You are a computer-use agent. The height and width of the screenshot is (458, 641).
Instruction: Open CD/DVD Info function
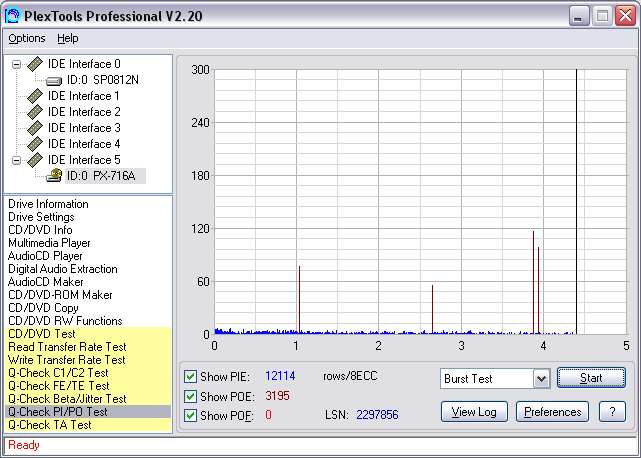point(40,230)
